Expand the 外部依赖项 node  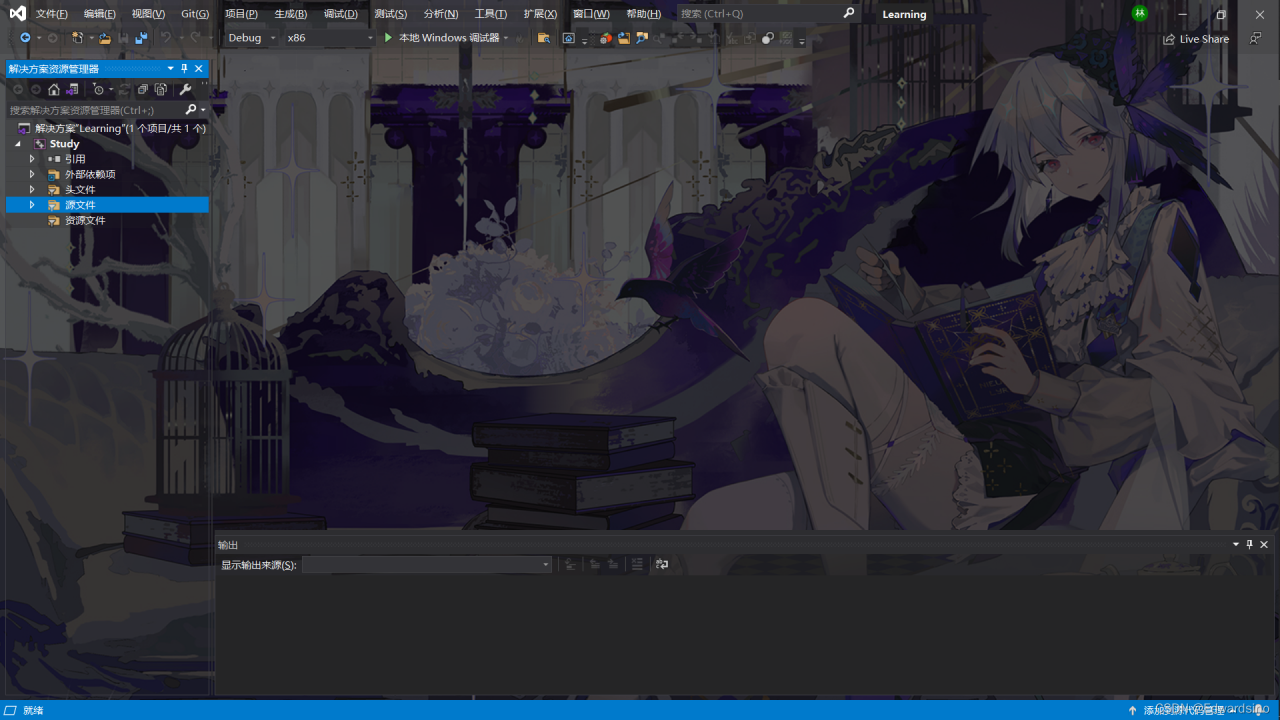point(32,174)
